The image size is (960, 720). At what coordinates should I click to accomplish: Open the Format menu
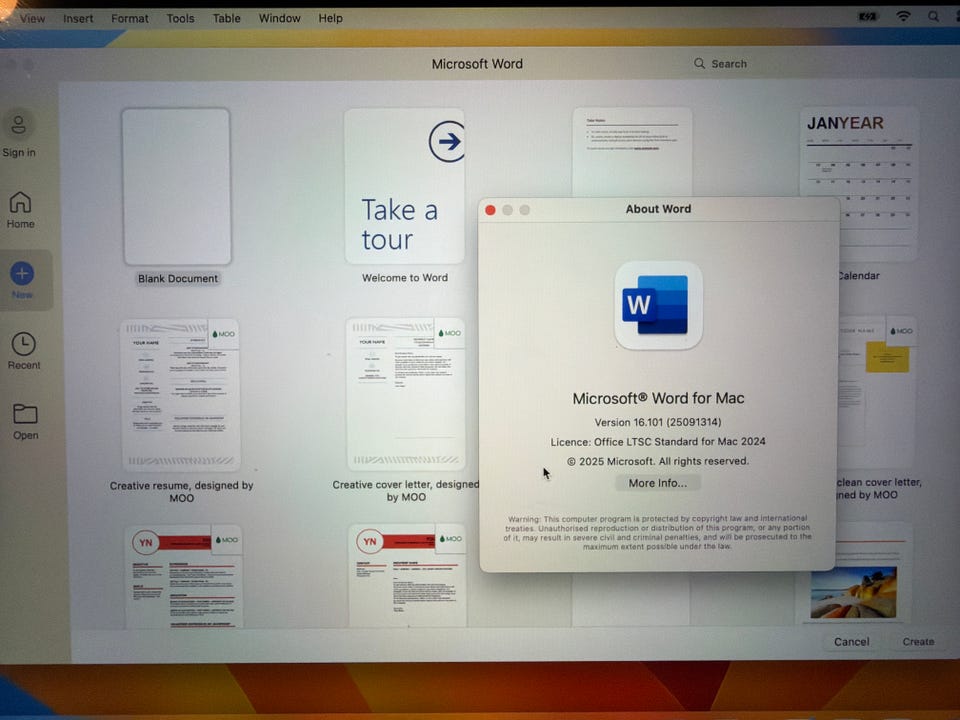pos(129,18)
